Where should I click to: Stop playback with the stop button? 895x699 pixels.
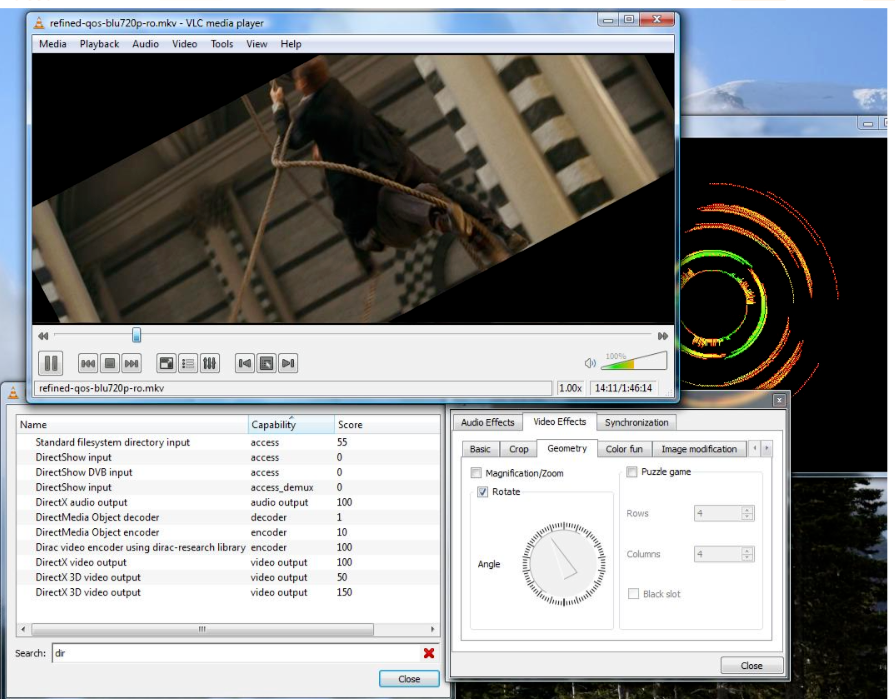[x=110, y=363]
